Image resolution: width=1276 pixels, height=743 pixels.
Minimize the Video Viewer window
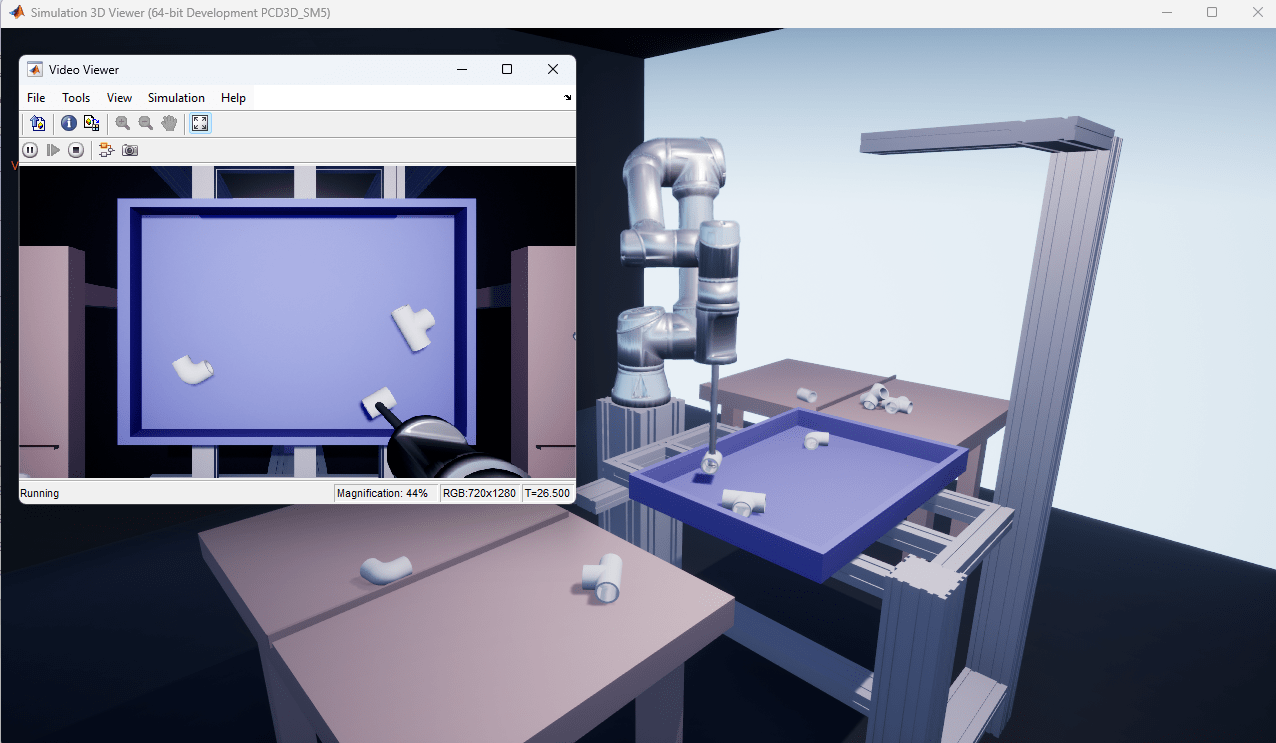pos(462,69)
